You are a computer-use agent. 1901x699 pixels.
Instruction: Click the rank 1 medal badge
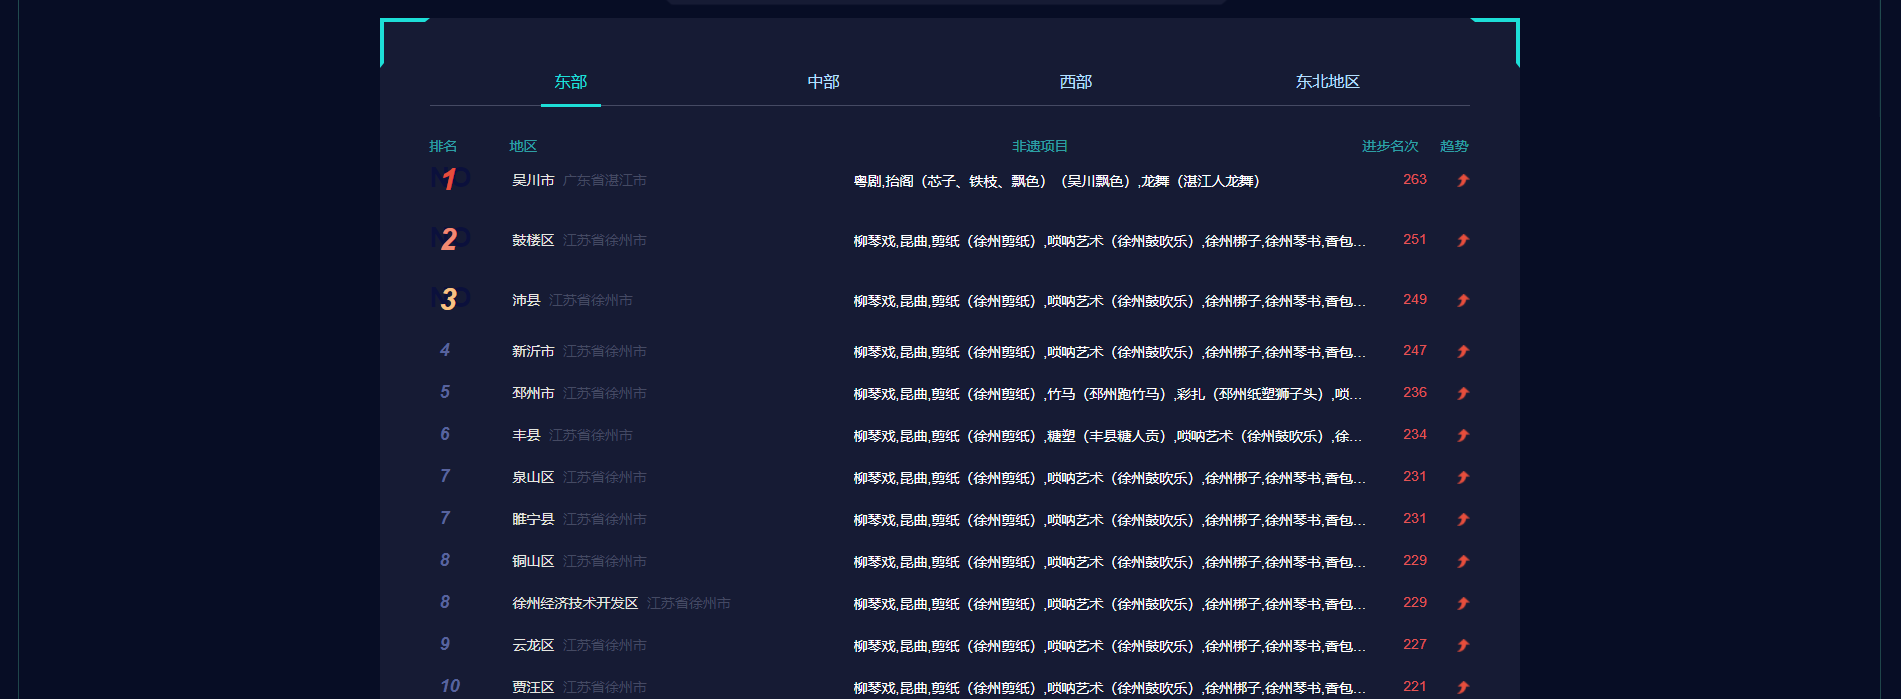tap(449, 179)
